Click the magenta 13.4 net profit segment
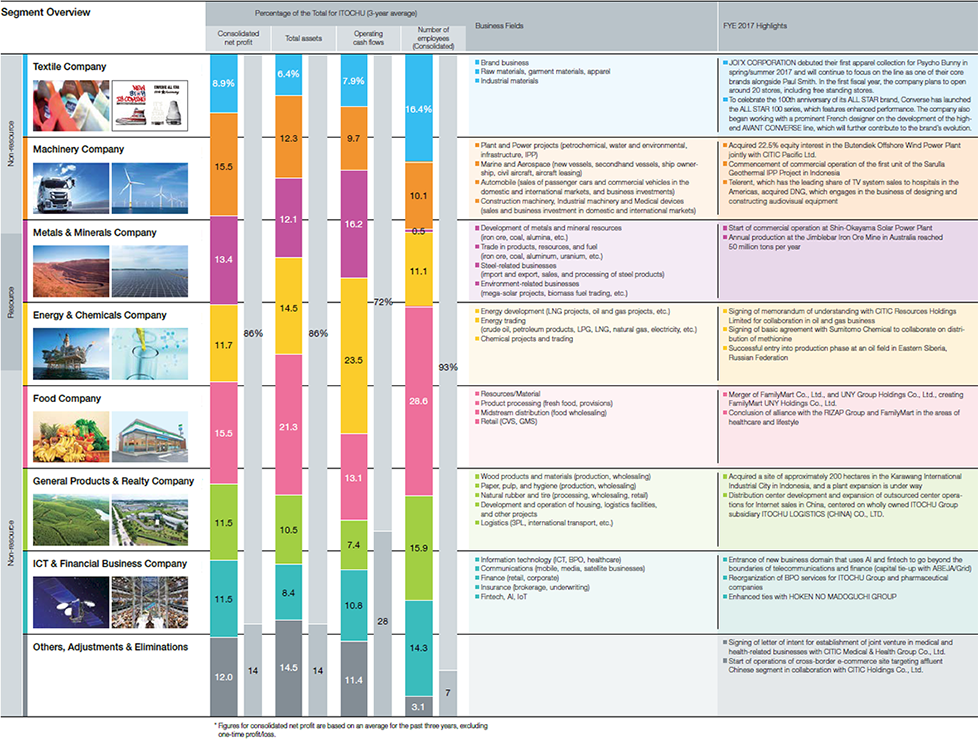The image size is (978, 740). [x=224, y=260]
